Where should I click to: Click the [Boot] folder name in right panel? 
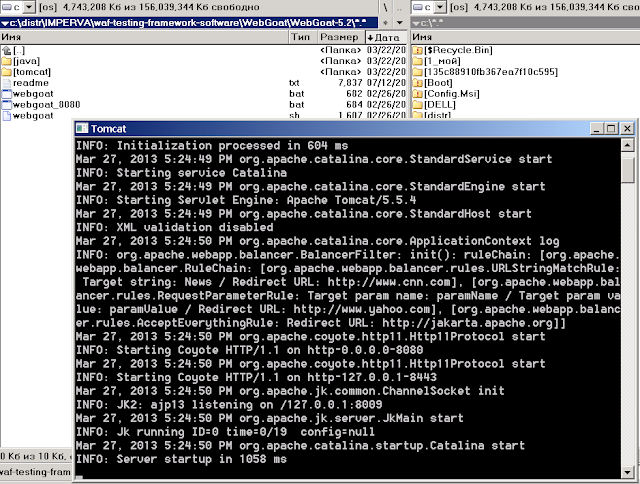(438, 83)
